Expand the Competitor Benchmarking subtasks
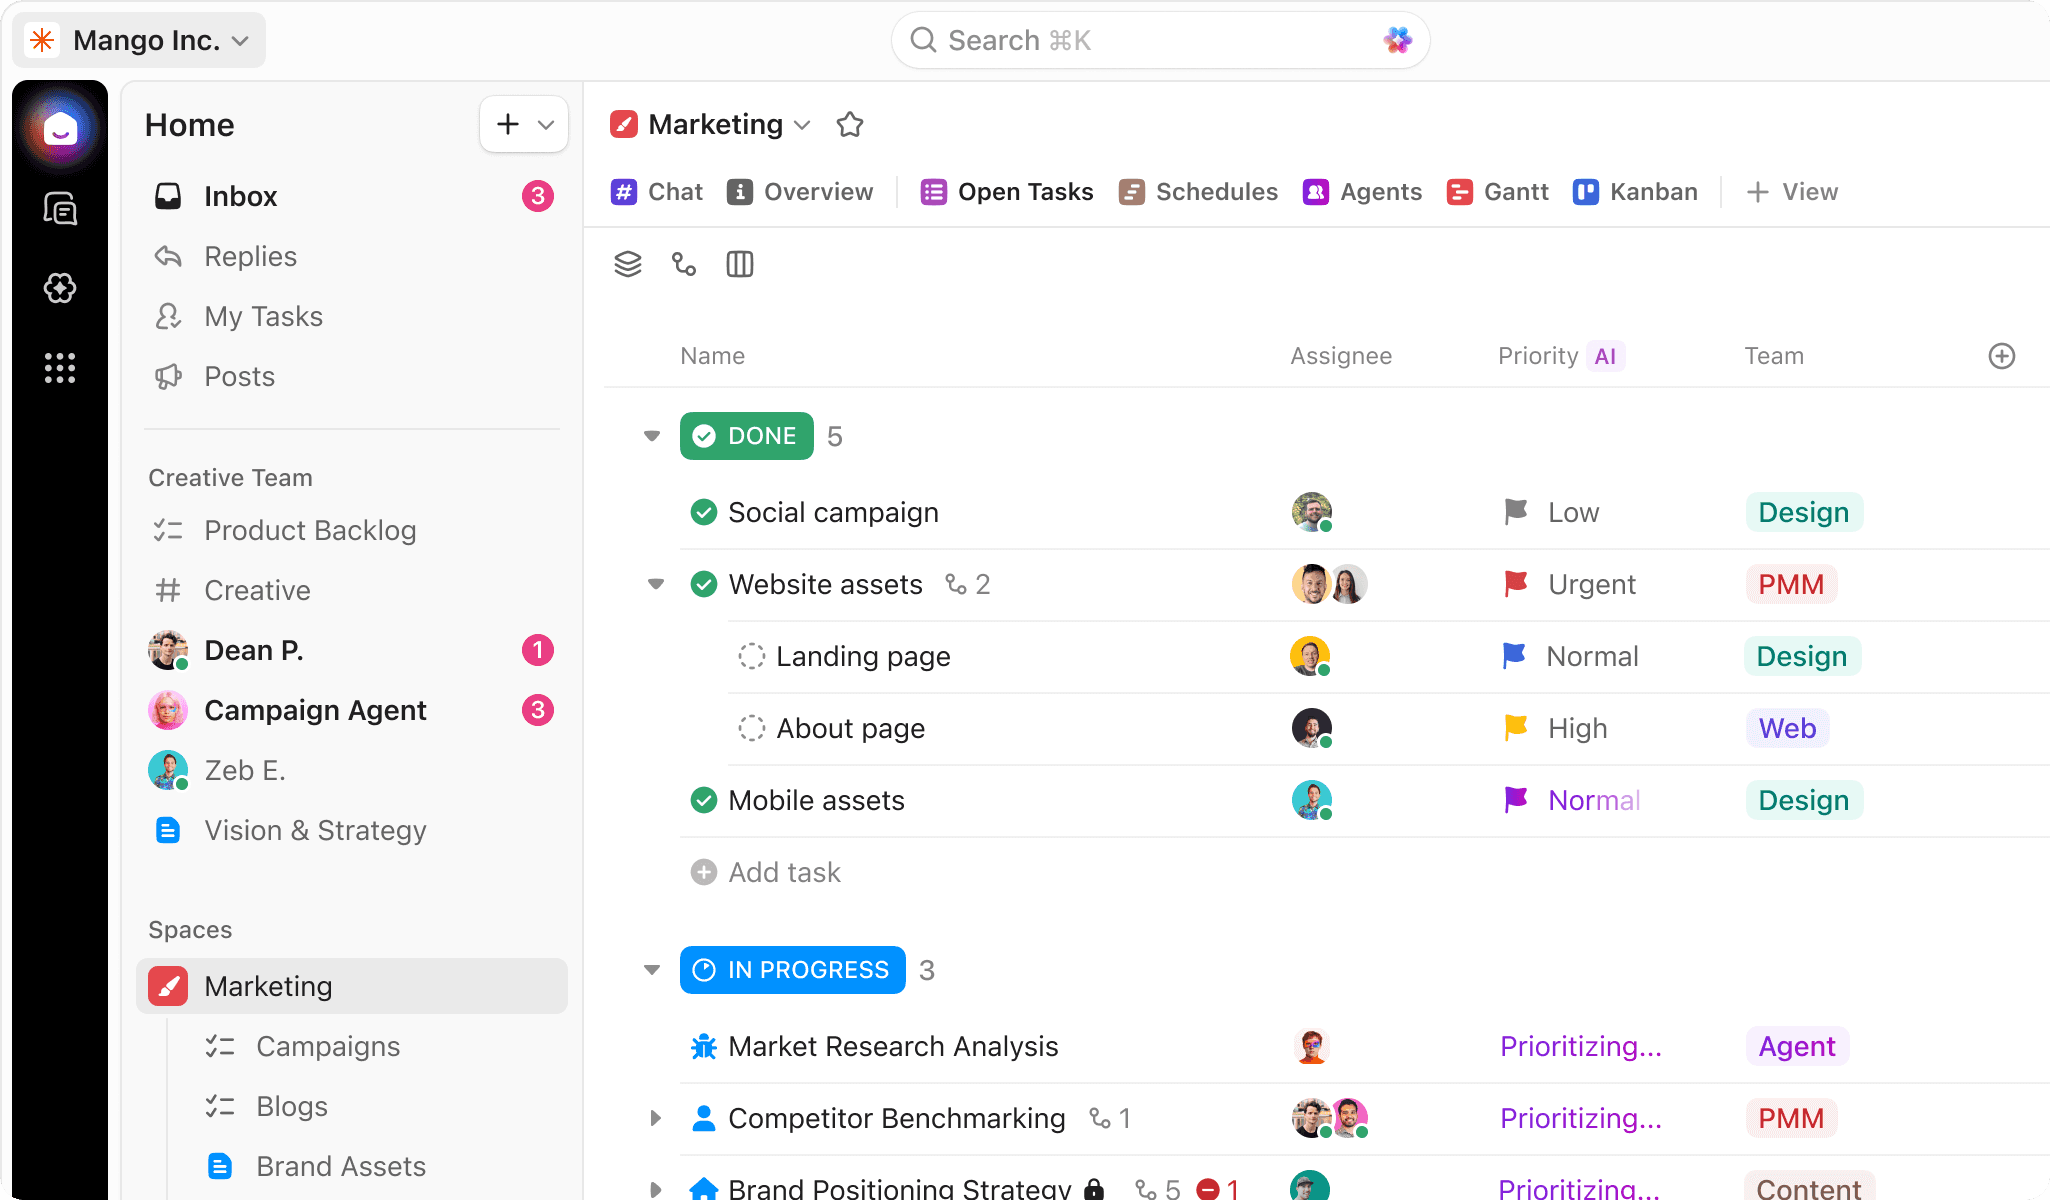2050x1200 pixels. (655, 1118)
